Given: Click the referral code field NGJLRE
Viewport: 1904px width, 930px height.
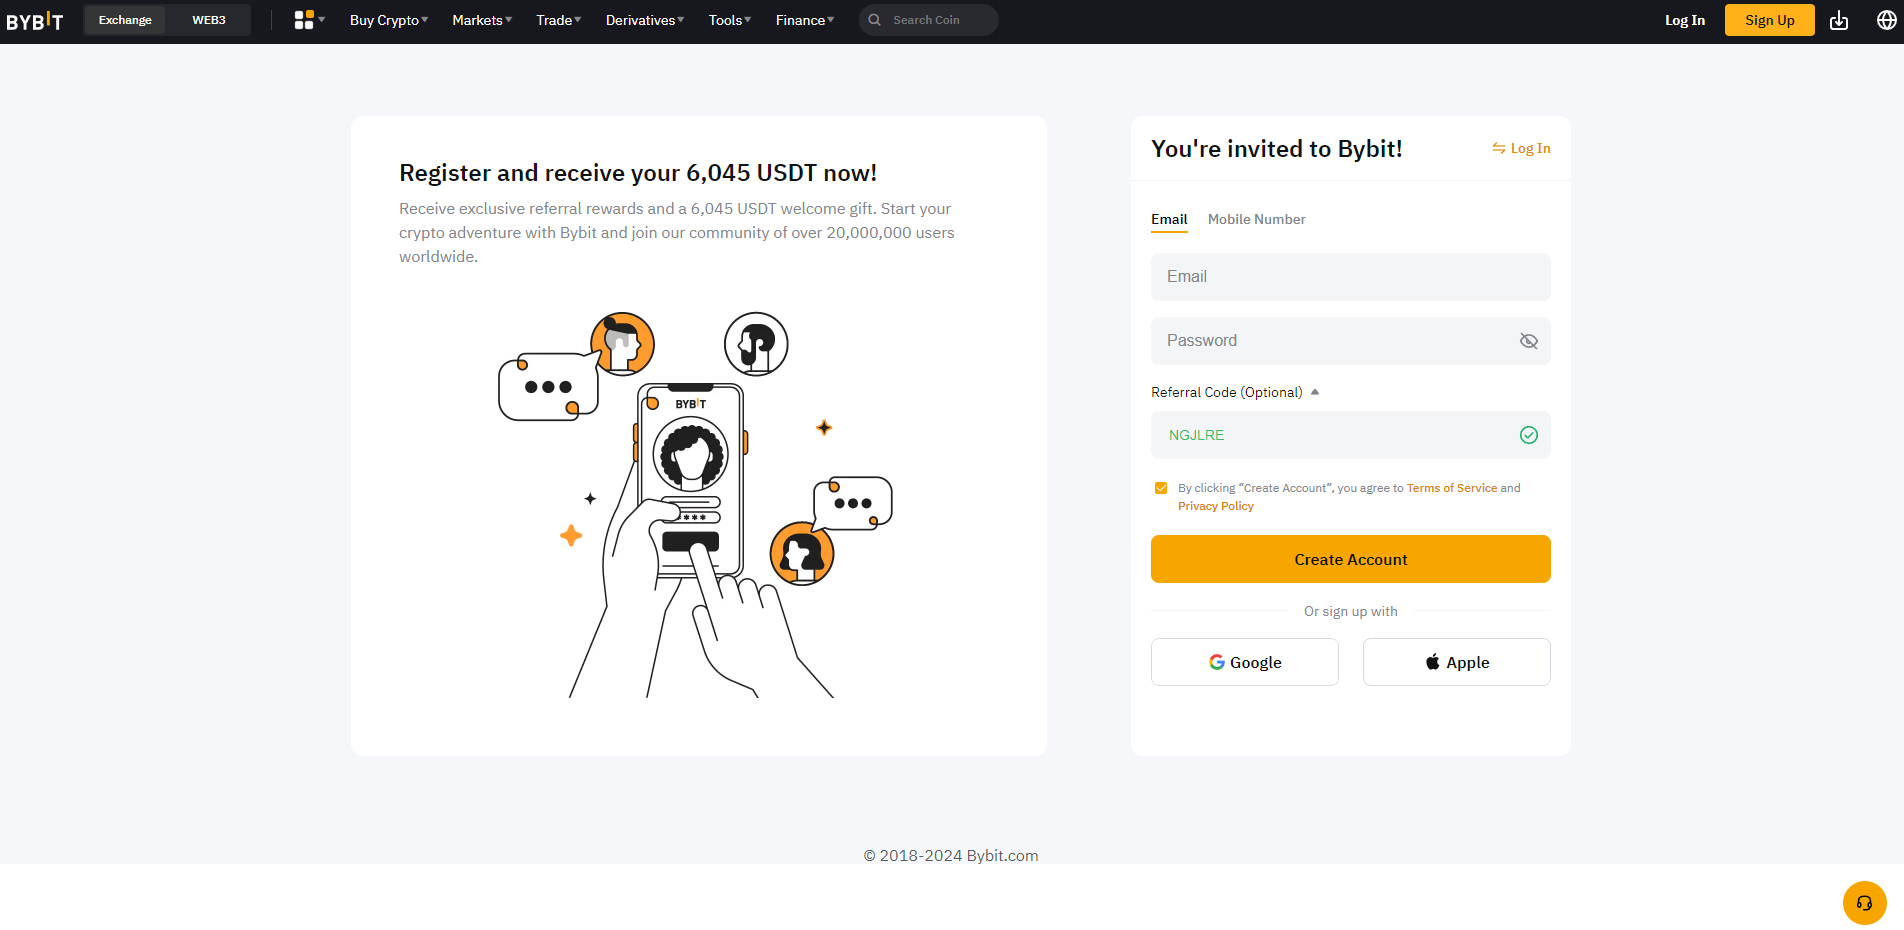Looking at the screenshot, I should coord(1351,435).
